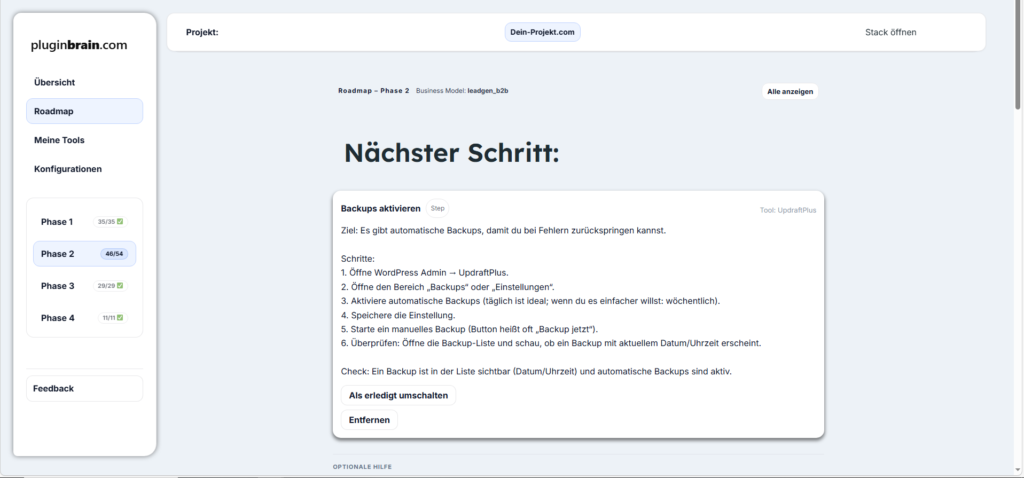Viewport: 1024px width, 478px height.
Task: Toggle step via Als erledigt umschalten
Action: click(x=398, y=395)
